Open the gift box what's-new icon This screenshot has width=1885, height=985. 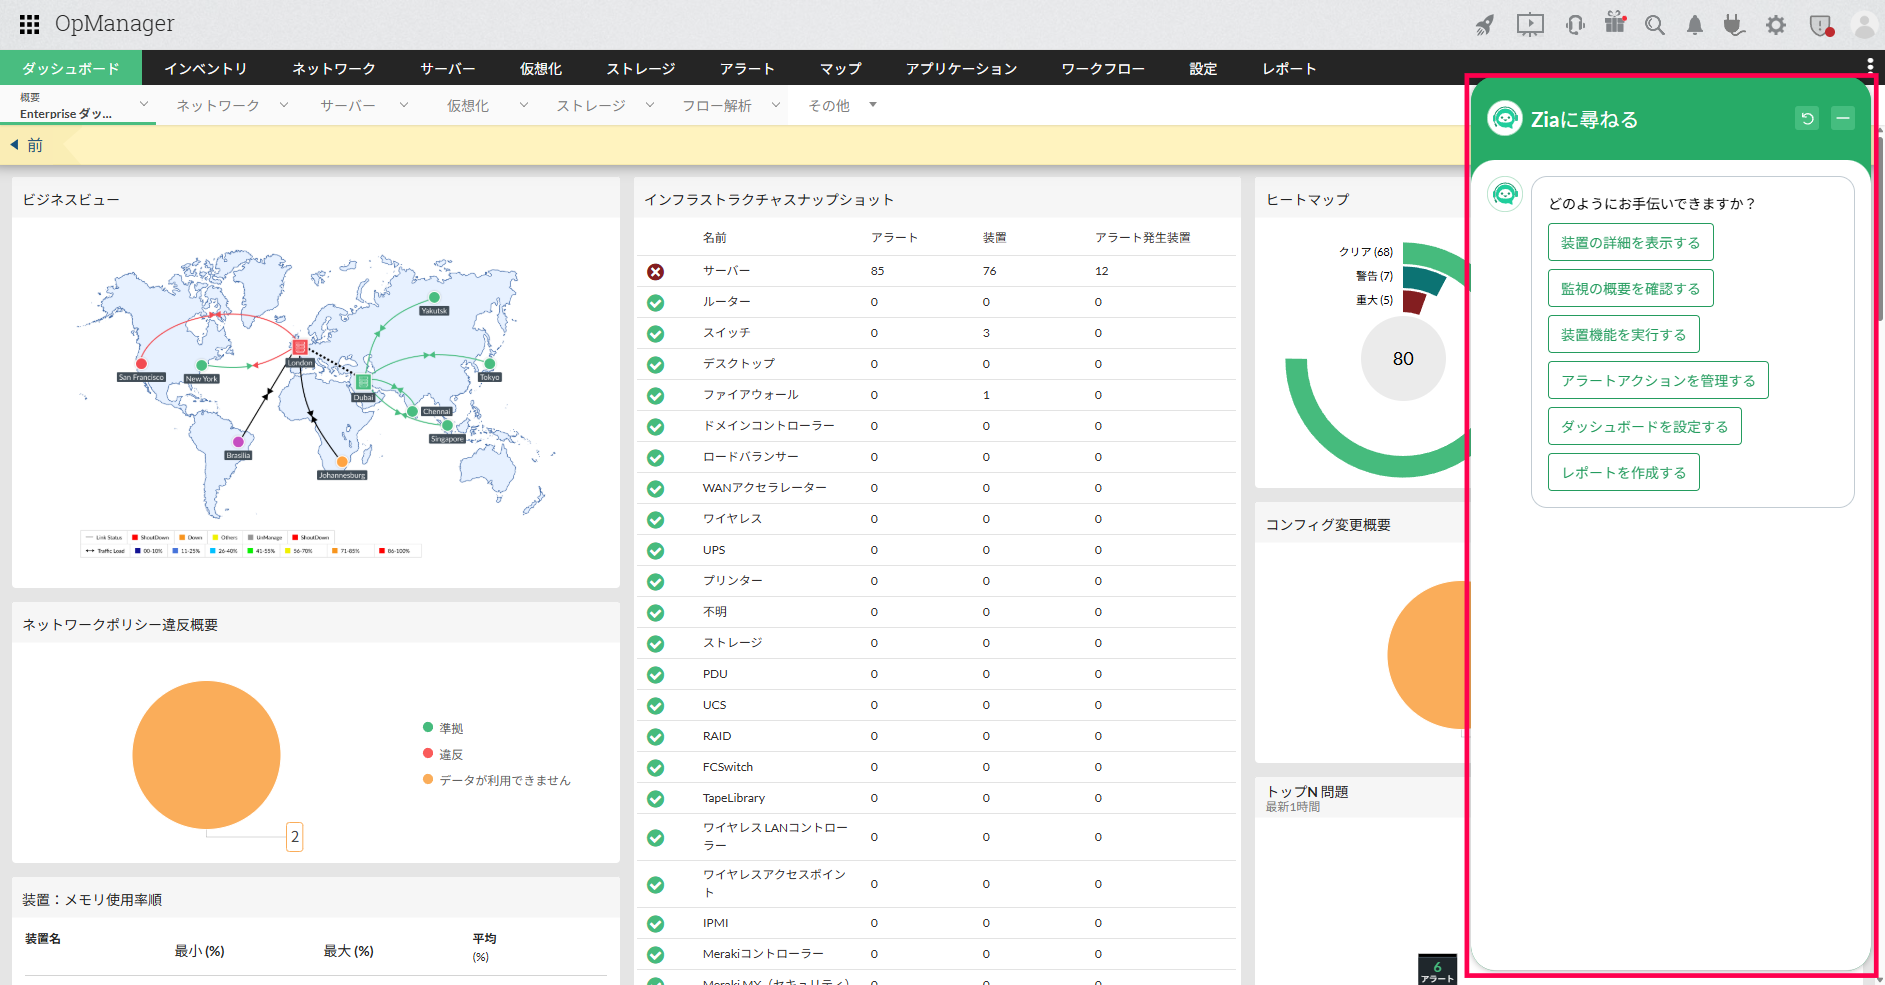click(x=1615, y=23)
